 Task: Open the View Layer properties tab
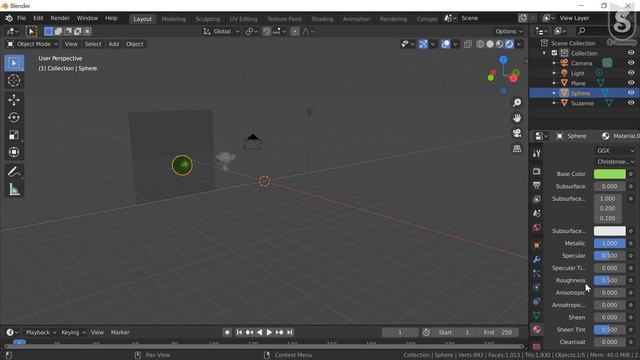click(x=537, y=199)
